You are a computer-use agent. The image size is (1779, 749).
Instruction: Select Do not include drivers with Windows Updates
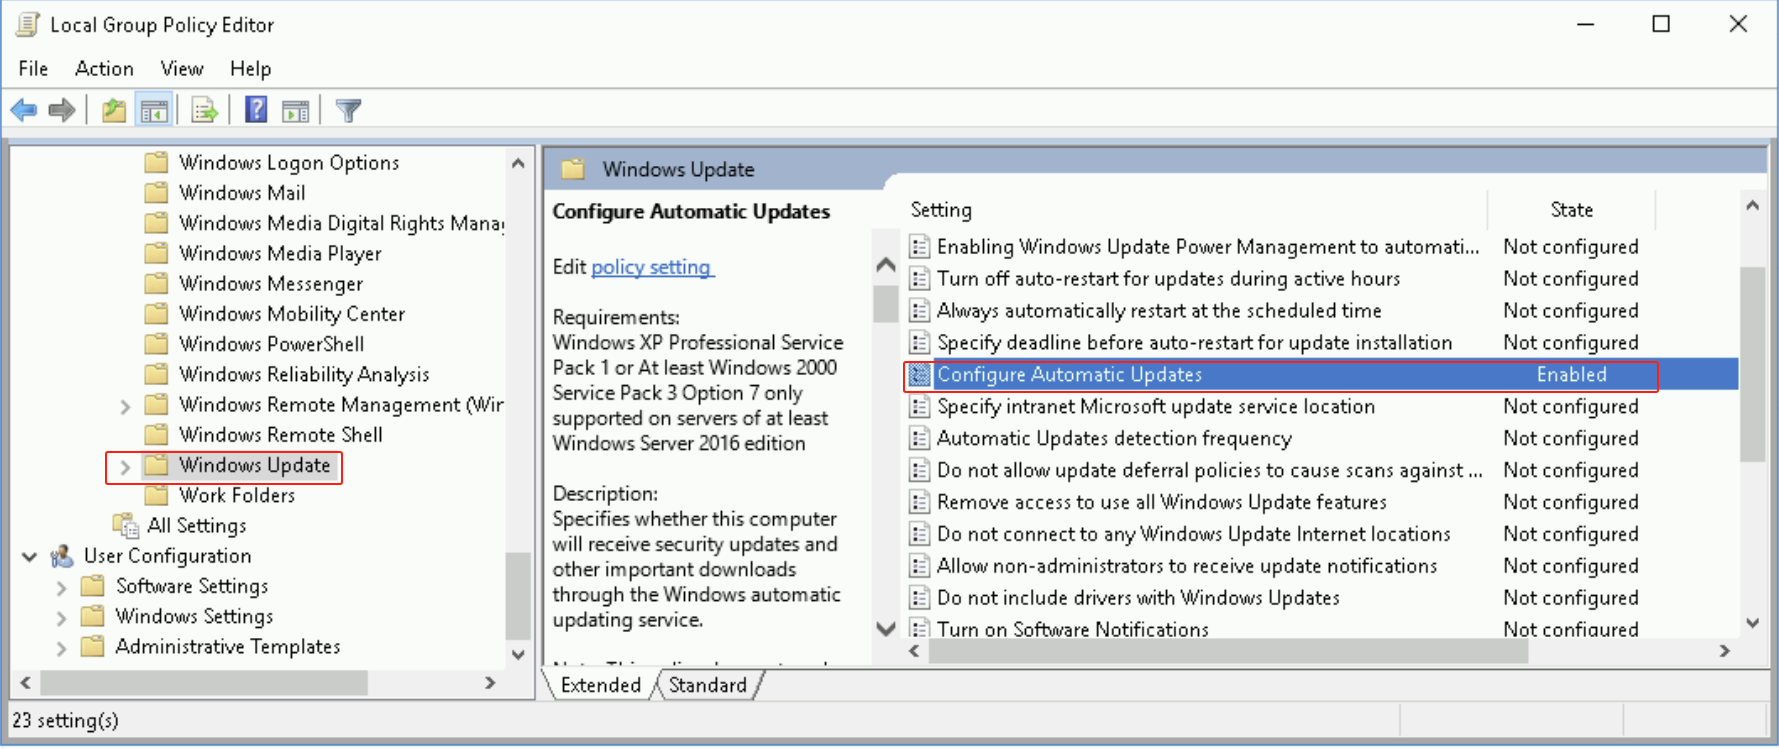(1138, 598)
